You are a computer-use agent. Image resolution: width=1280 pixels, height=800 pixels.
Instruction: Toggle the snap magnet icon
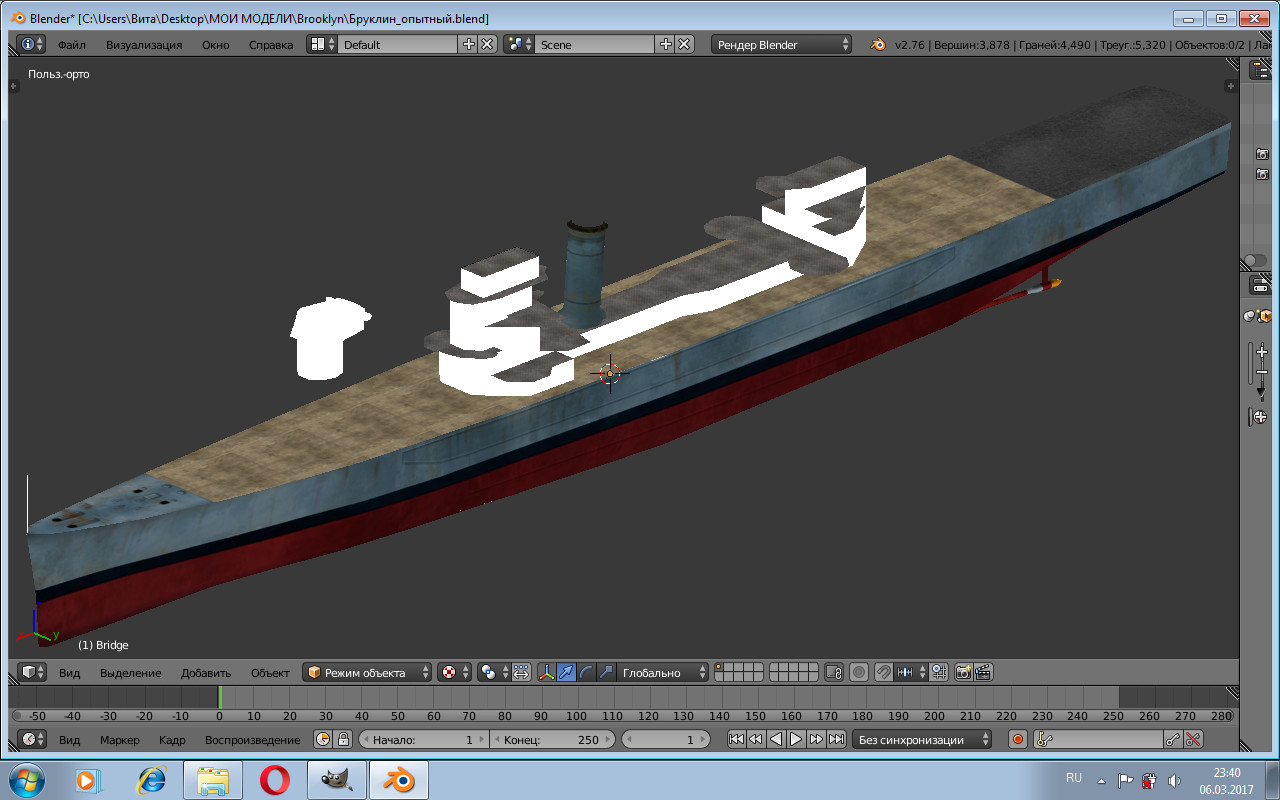pyautogui.click(x=883, y=672)
